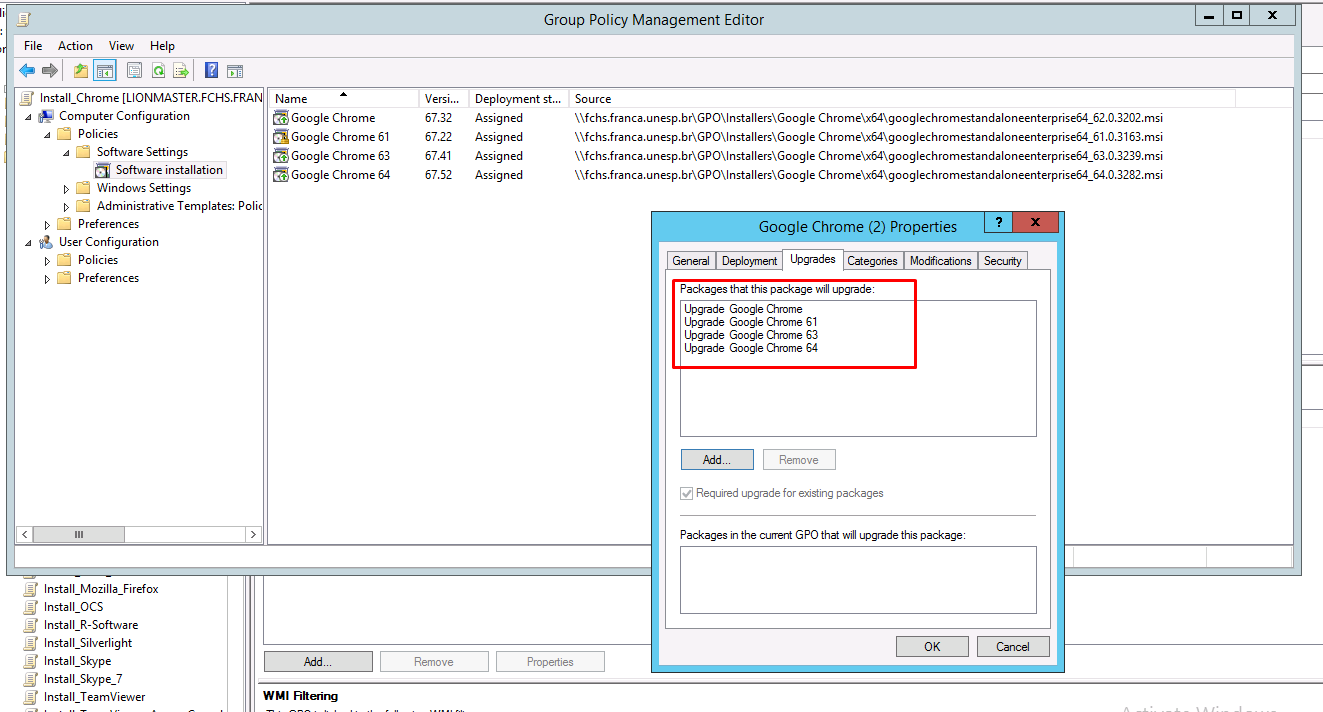Switch to the Deployment tab
1323x712 pixels.
[x=749, y=261]
